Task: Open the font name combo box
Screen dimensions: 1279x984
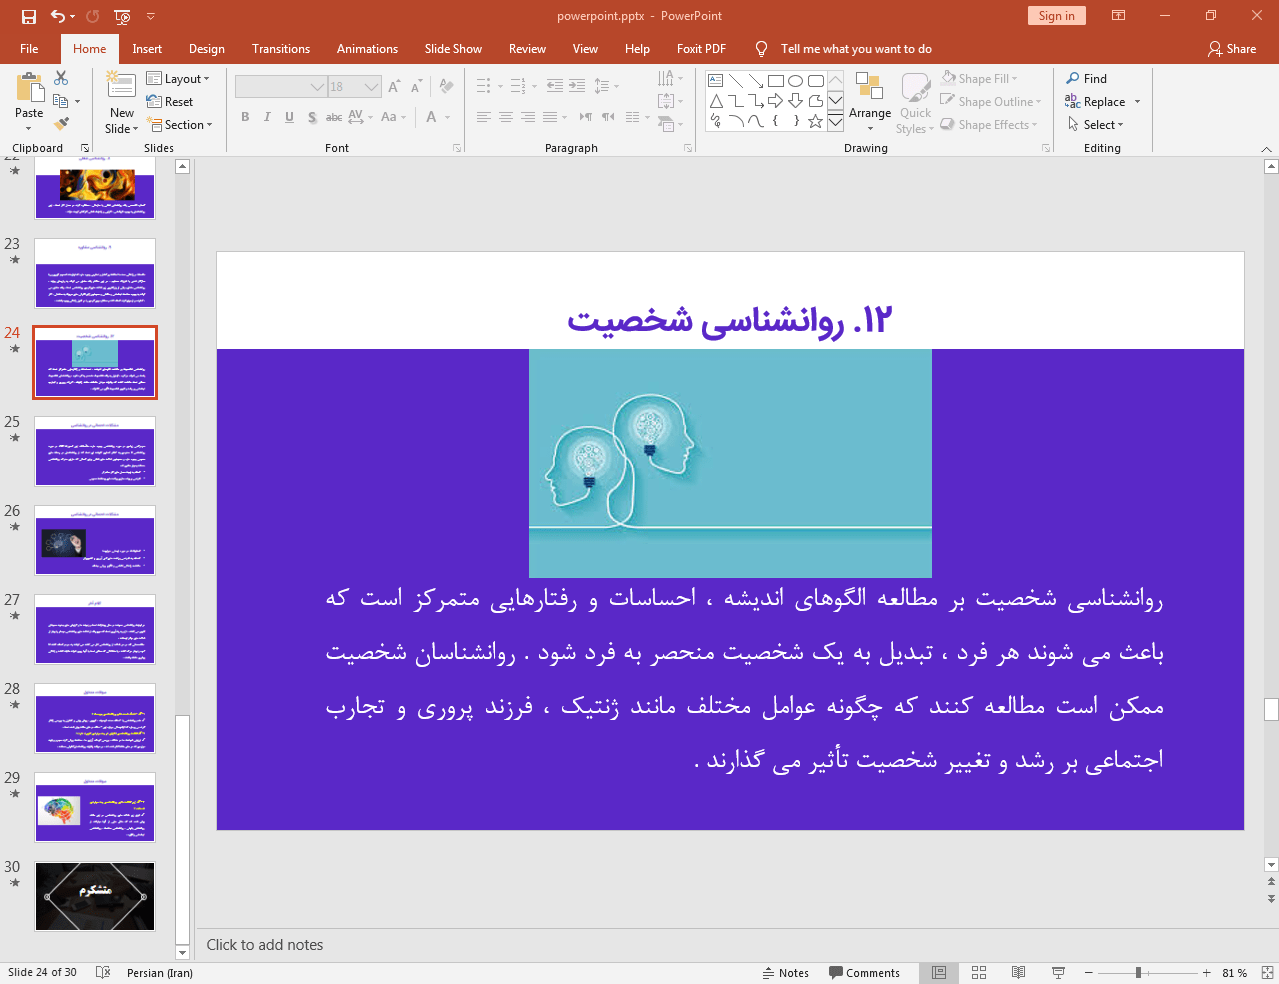Action: pos(281,87)
